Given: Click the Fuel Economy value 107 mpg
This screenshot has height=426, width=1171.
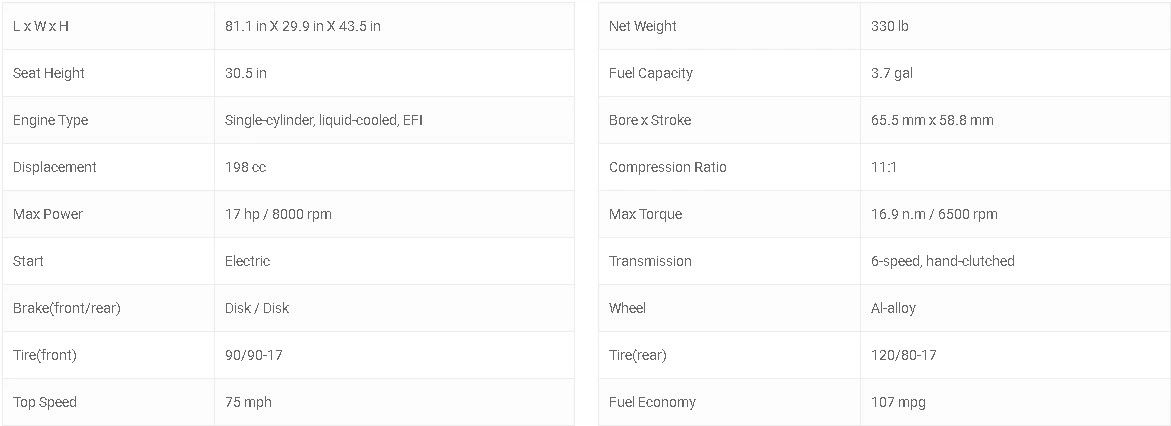Looking at the screenshot, I should (898, 402).
